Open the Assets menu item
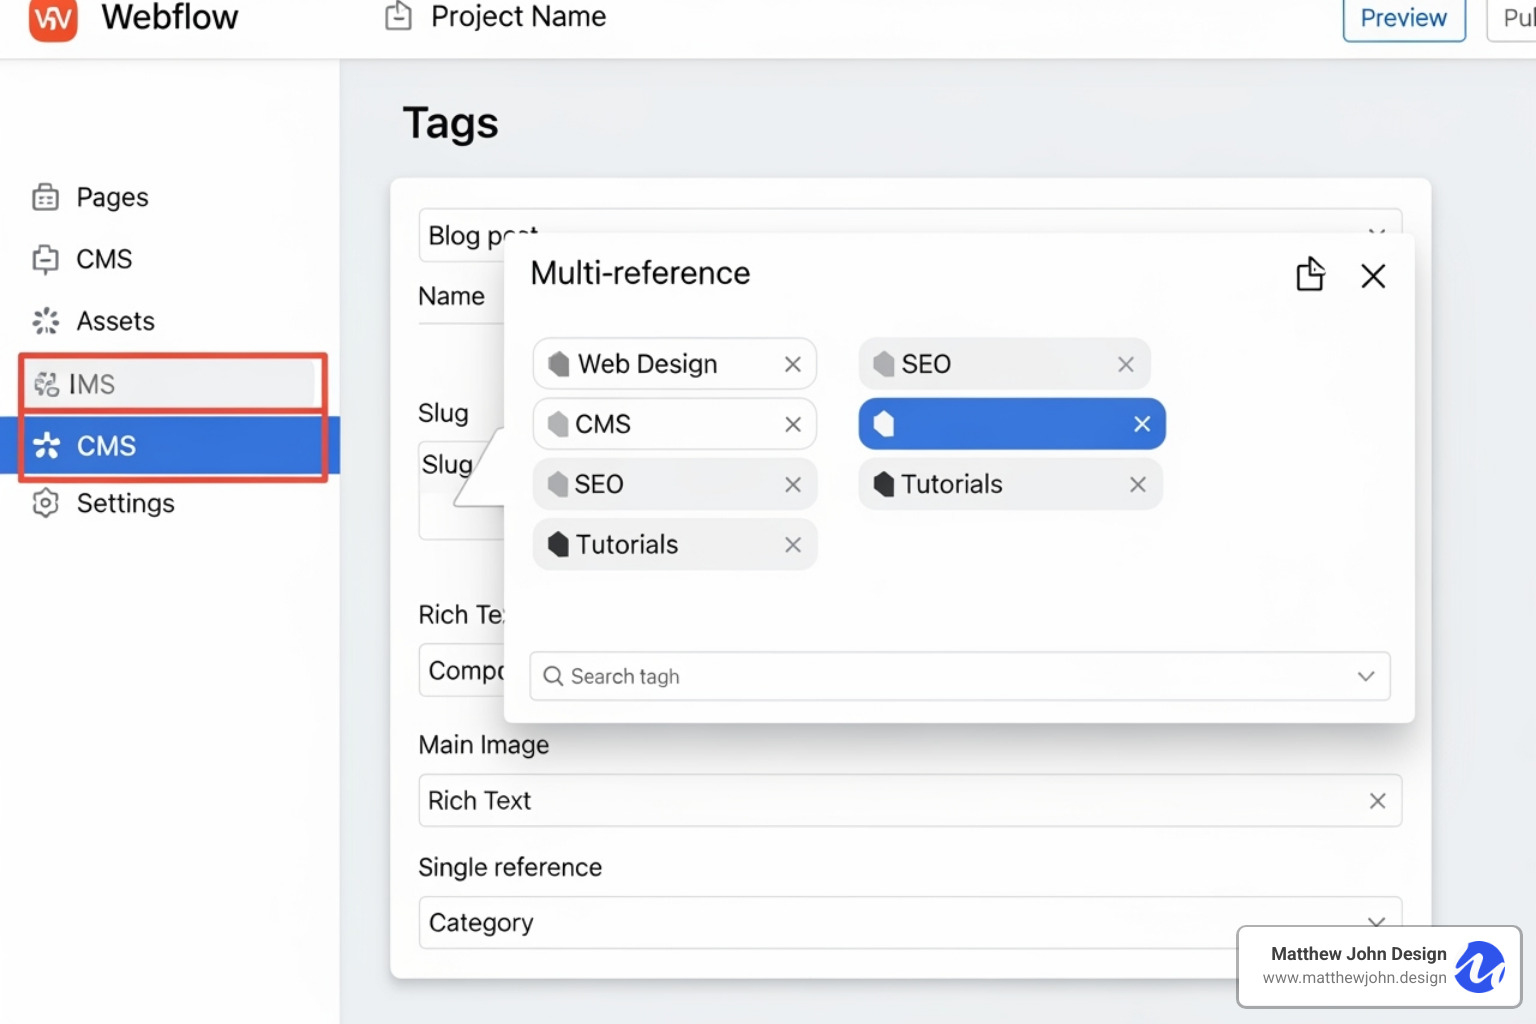 point(115,321)
